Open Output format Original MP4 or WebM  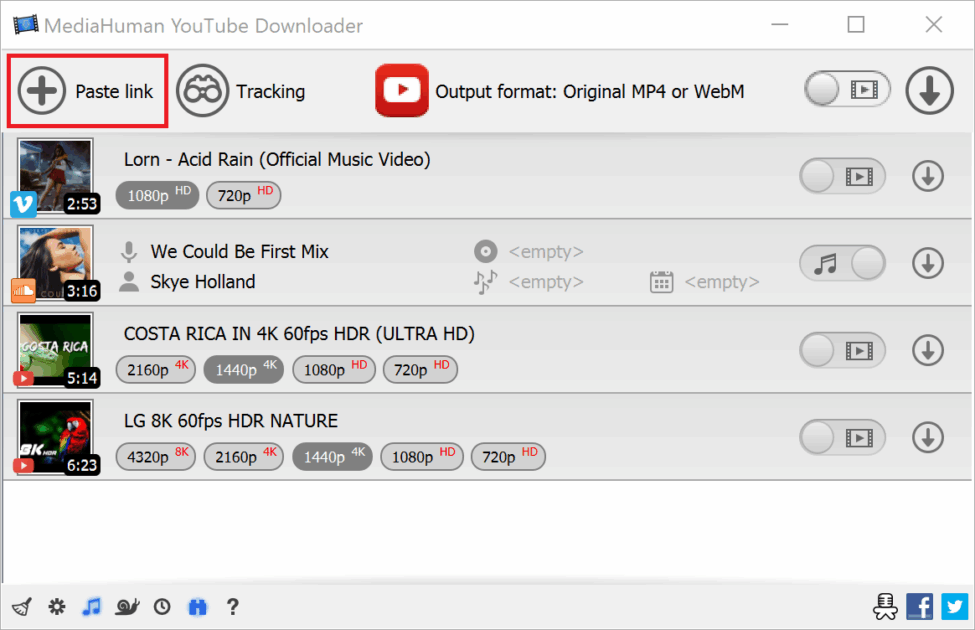(x=589, y=91)
